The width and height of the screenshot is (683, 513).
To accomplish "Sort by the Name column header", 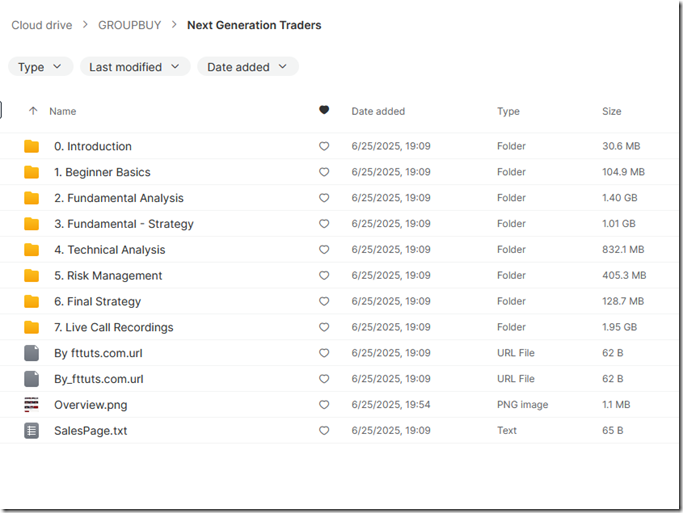I will [x=63, y=111].
